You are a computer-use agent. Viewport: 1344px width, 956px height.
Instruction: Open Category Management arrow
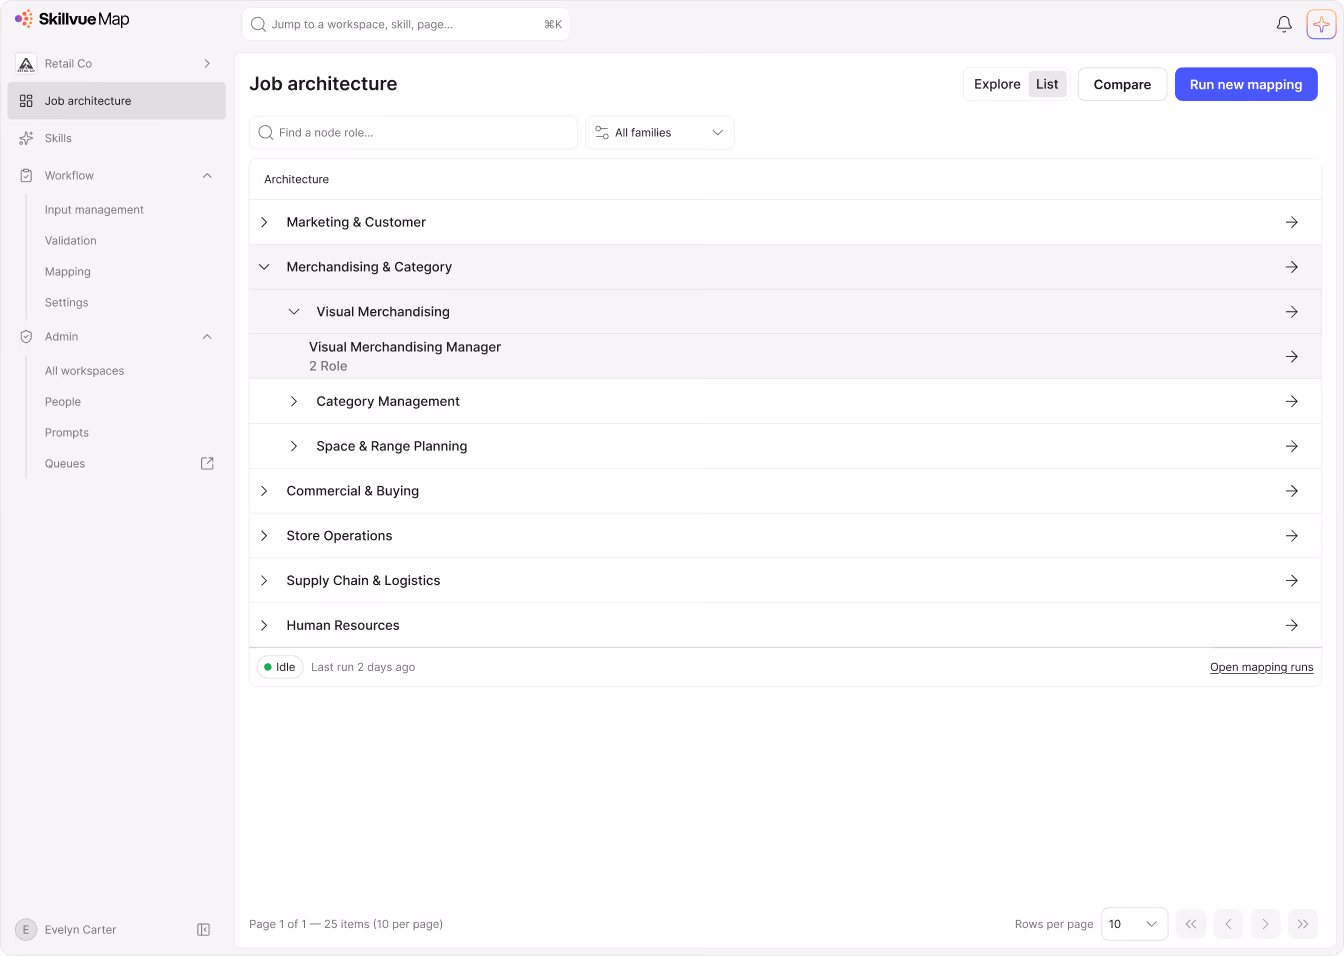(1292, 401)
